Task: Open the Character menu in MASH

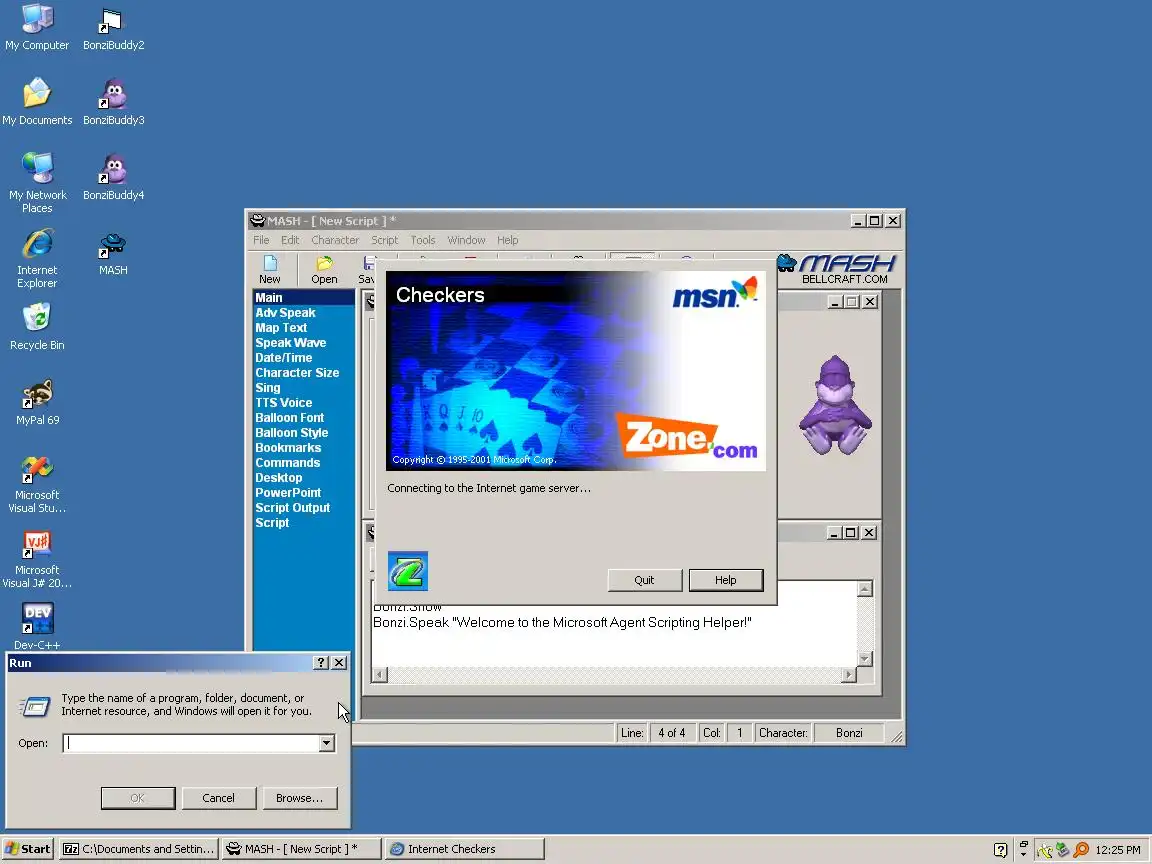Action: point(335,240)
